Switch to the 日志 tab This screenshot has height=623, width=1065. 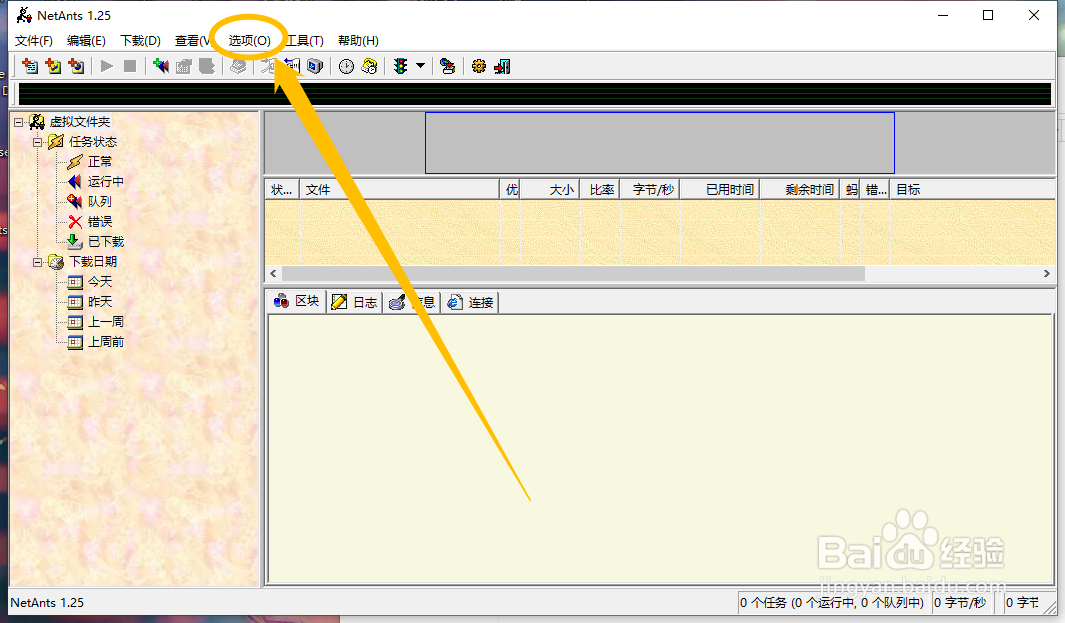(355, 302)
